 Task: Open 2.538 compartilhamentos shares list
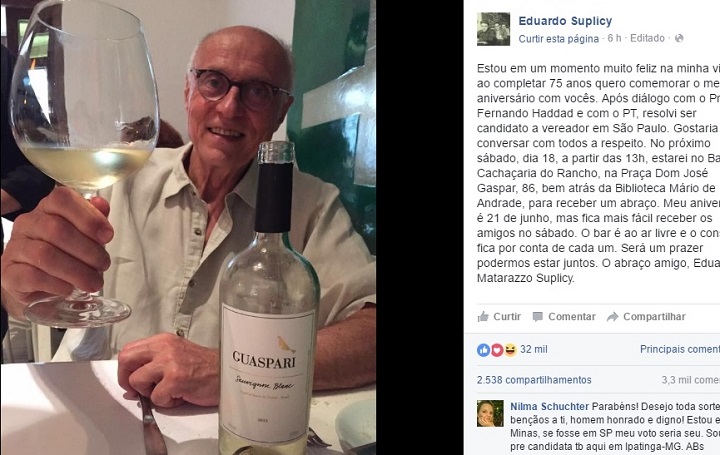point(534,380)
